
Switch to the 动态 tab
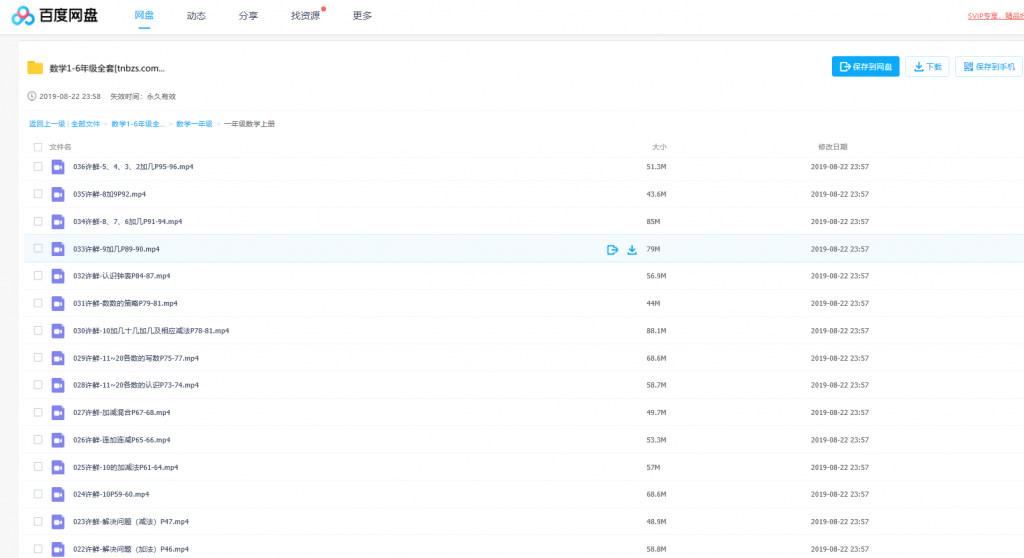(x=196, y=16)
